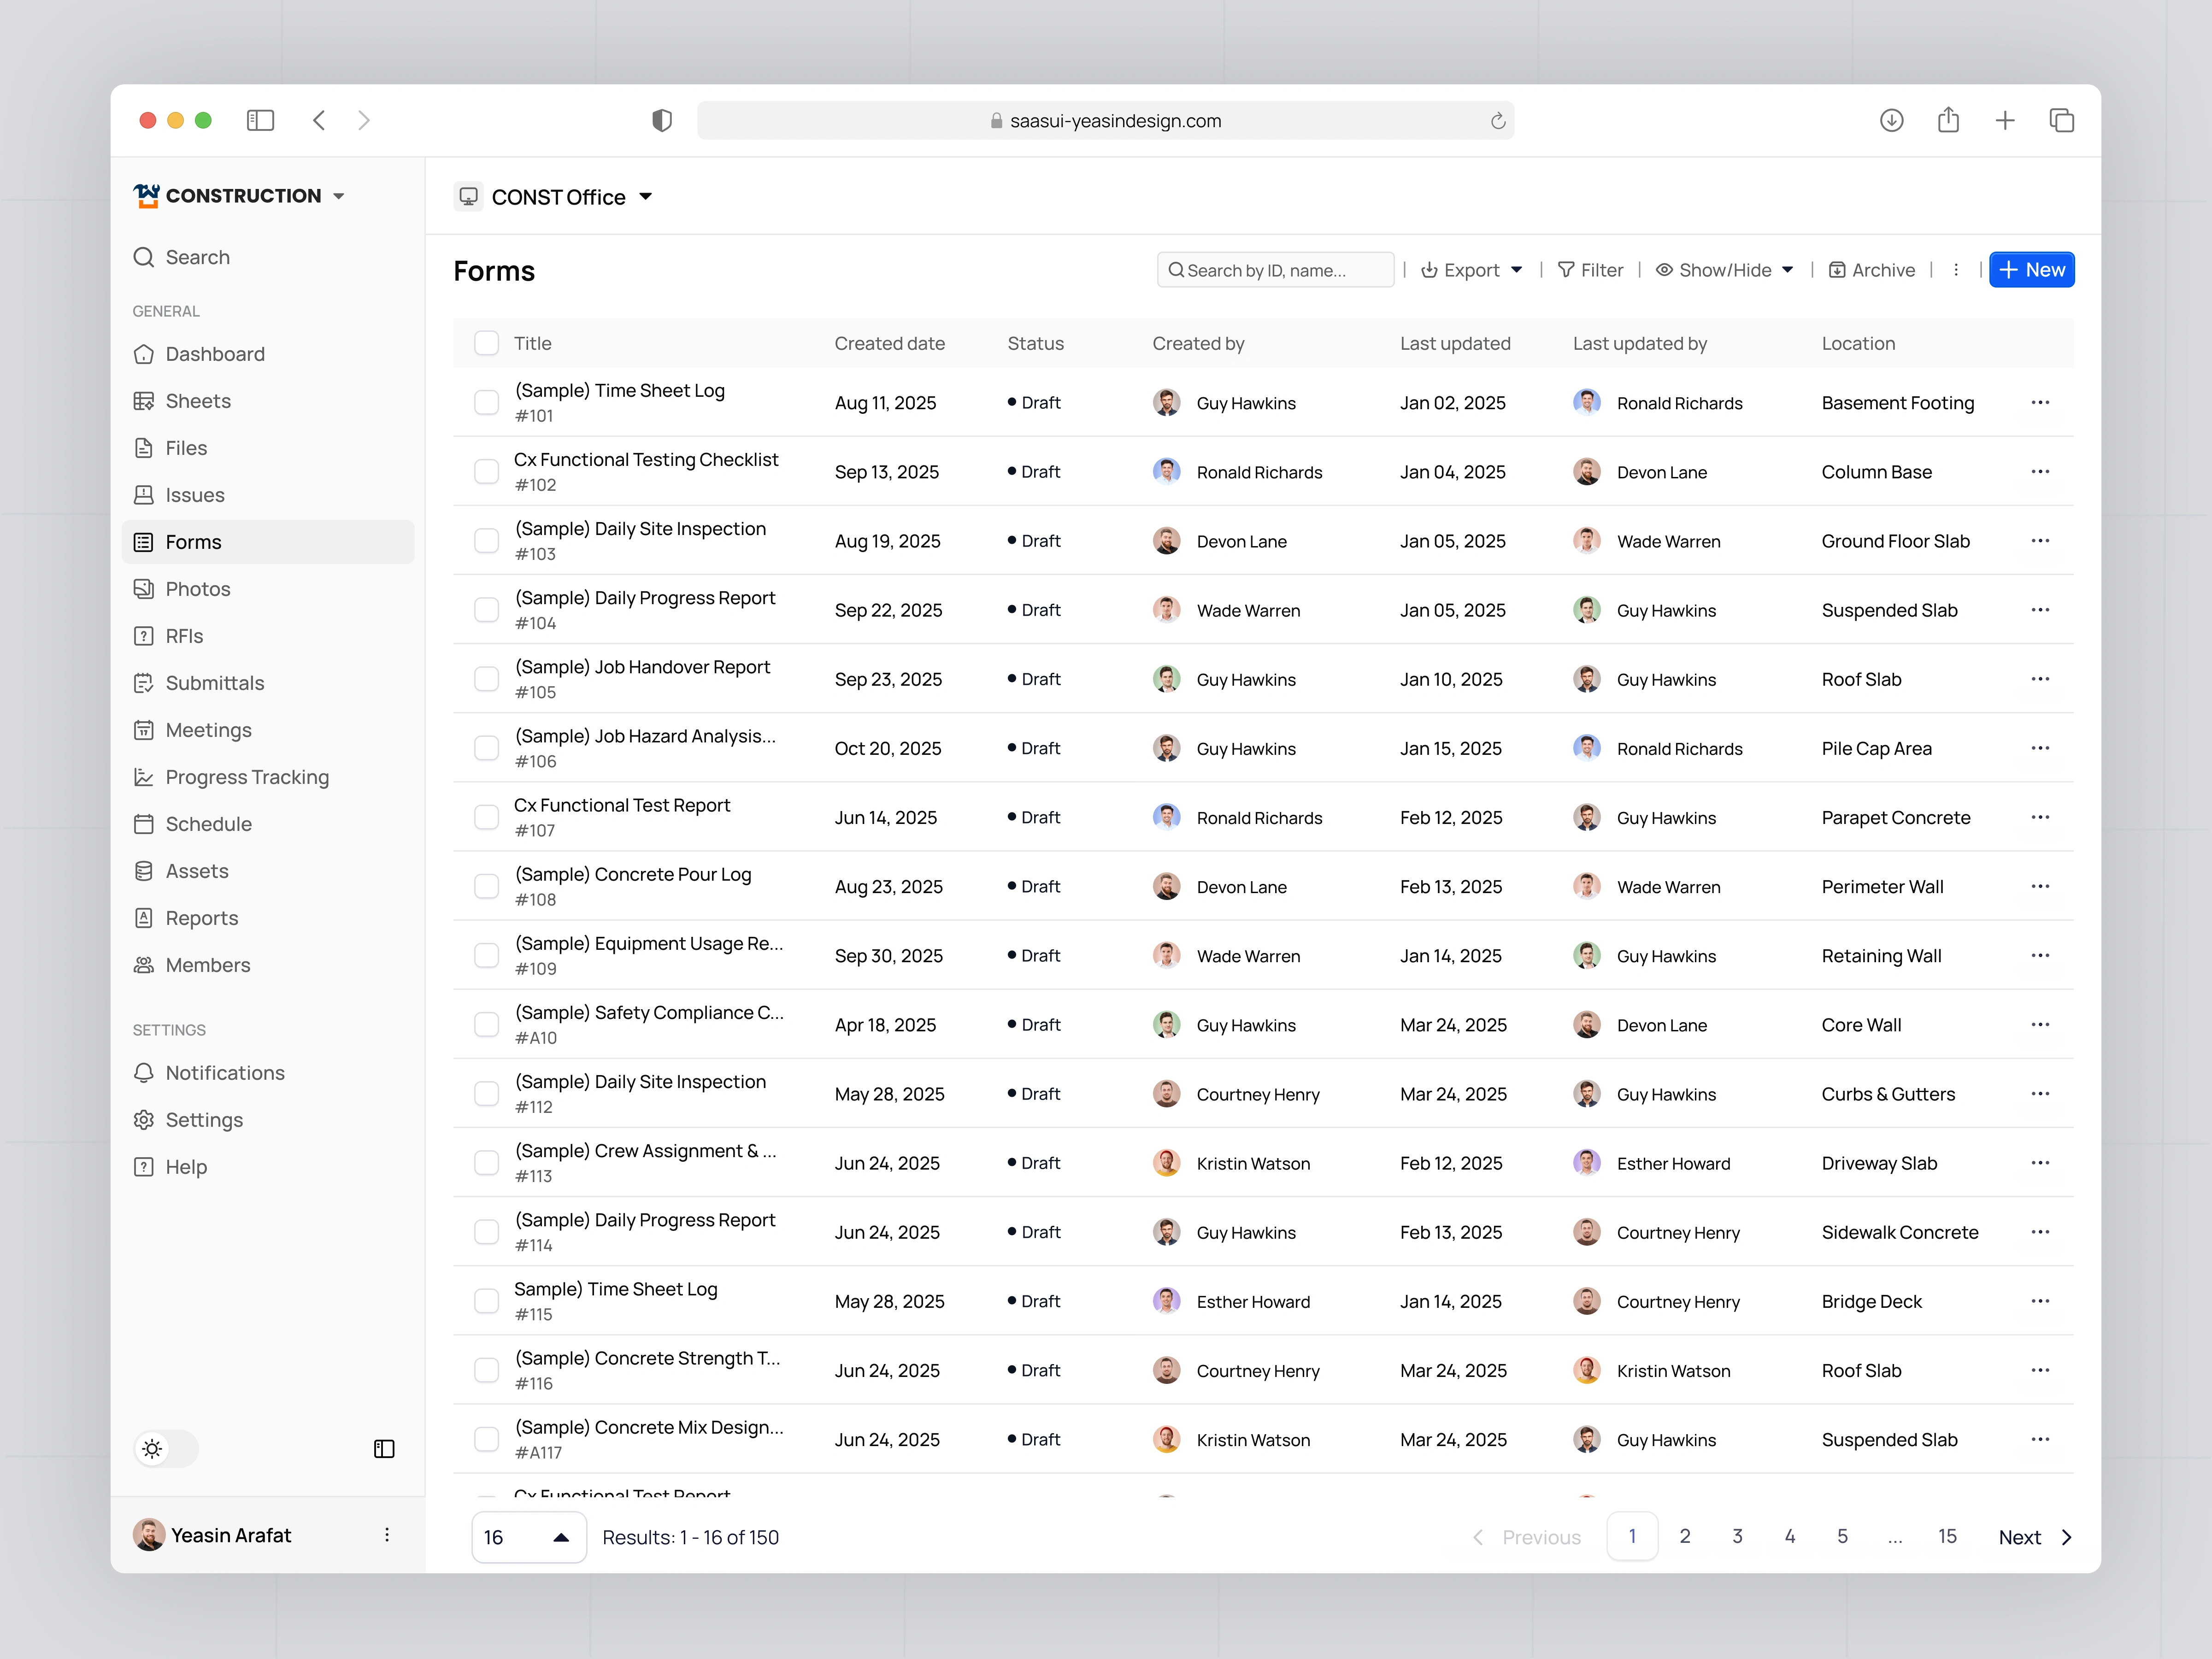Tick the checkbox for form #104
Viewport: 2212px width, 1659px height.
(486, 610)
